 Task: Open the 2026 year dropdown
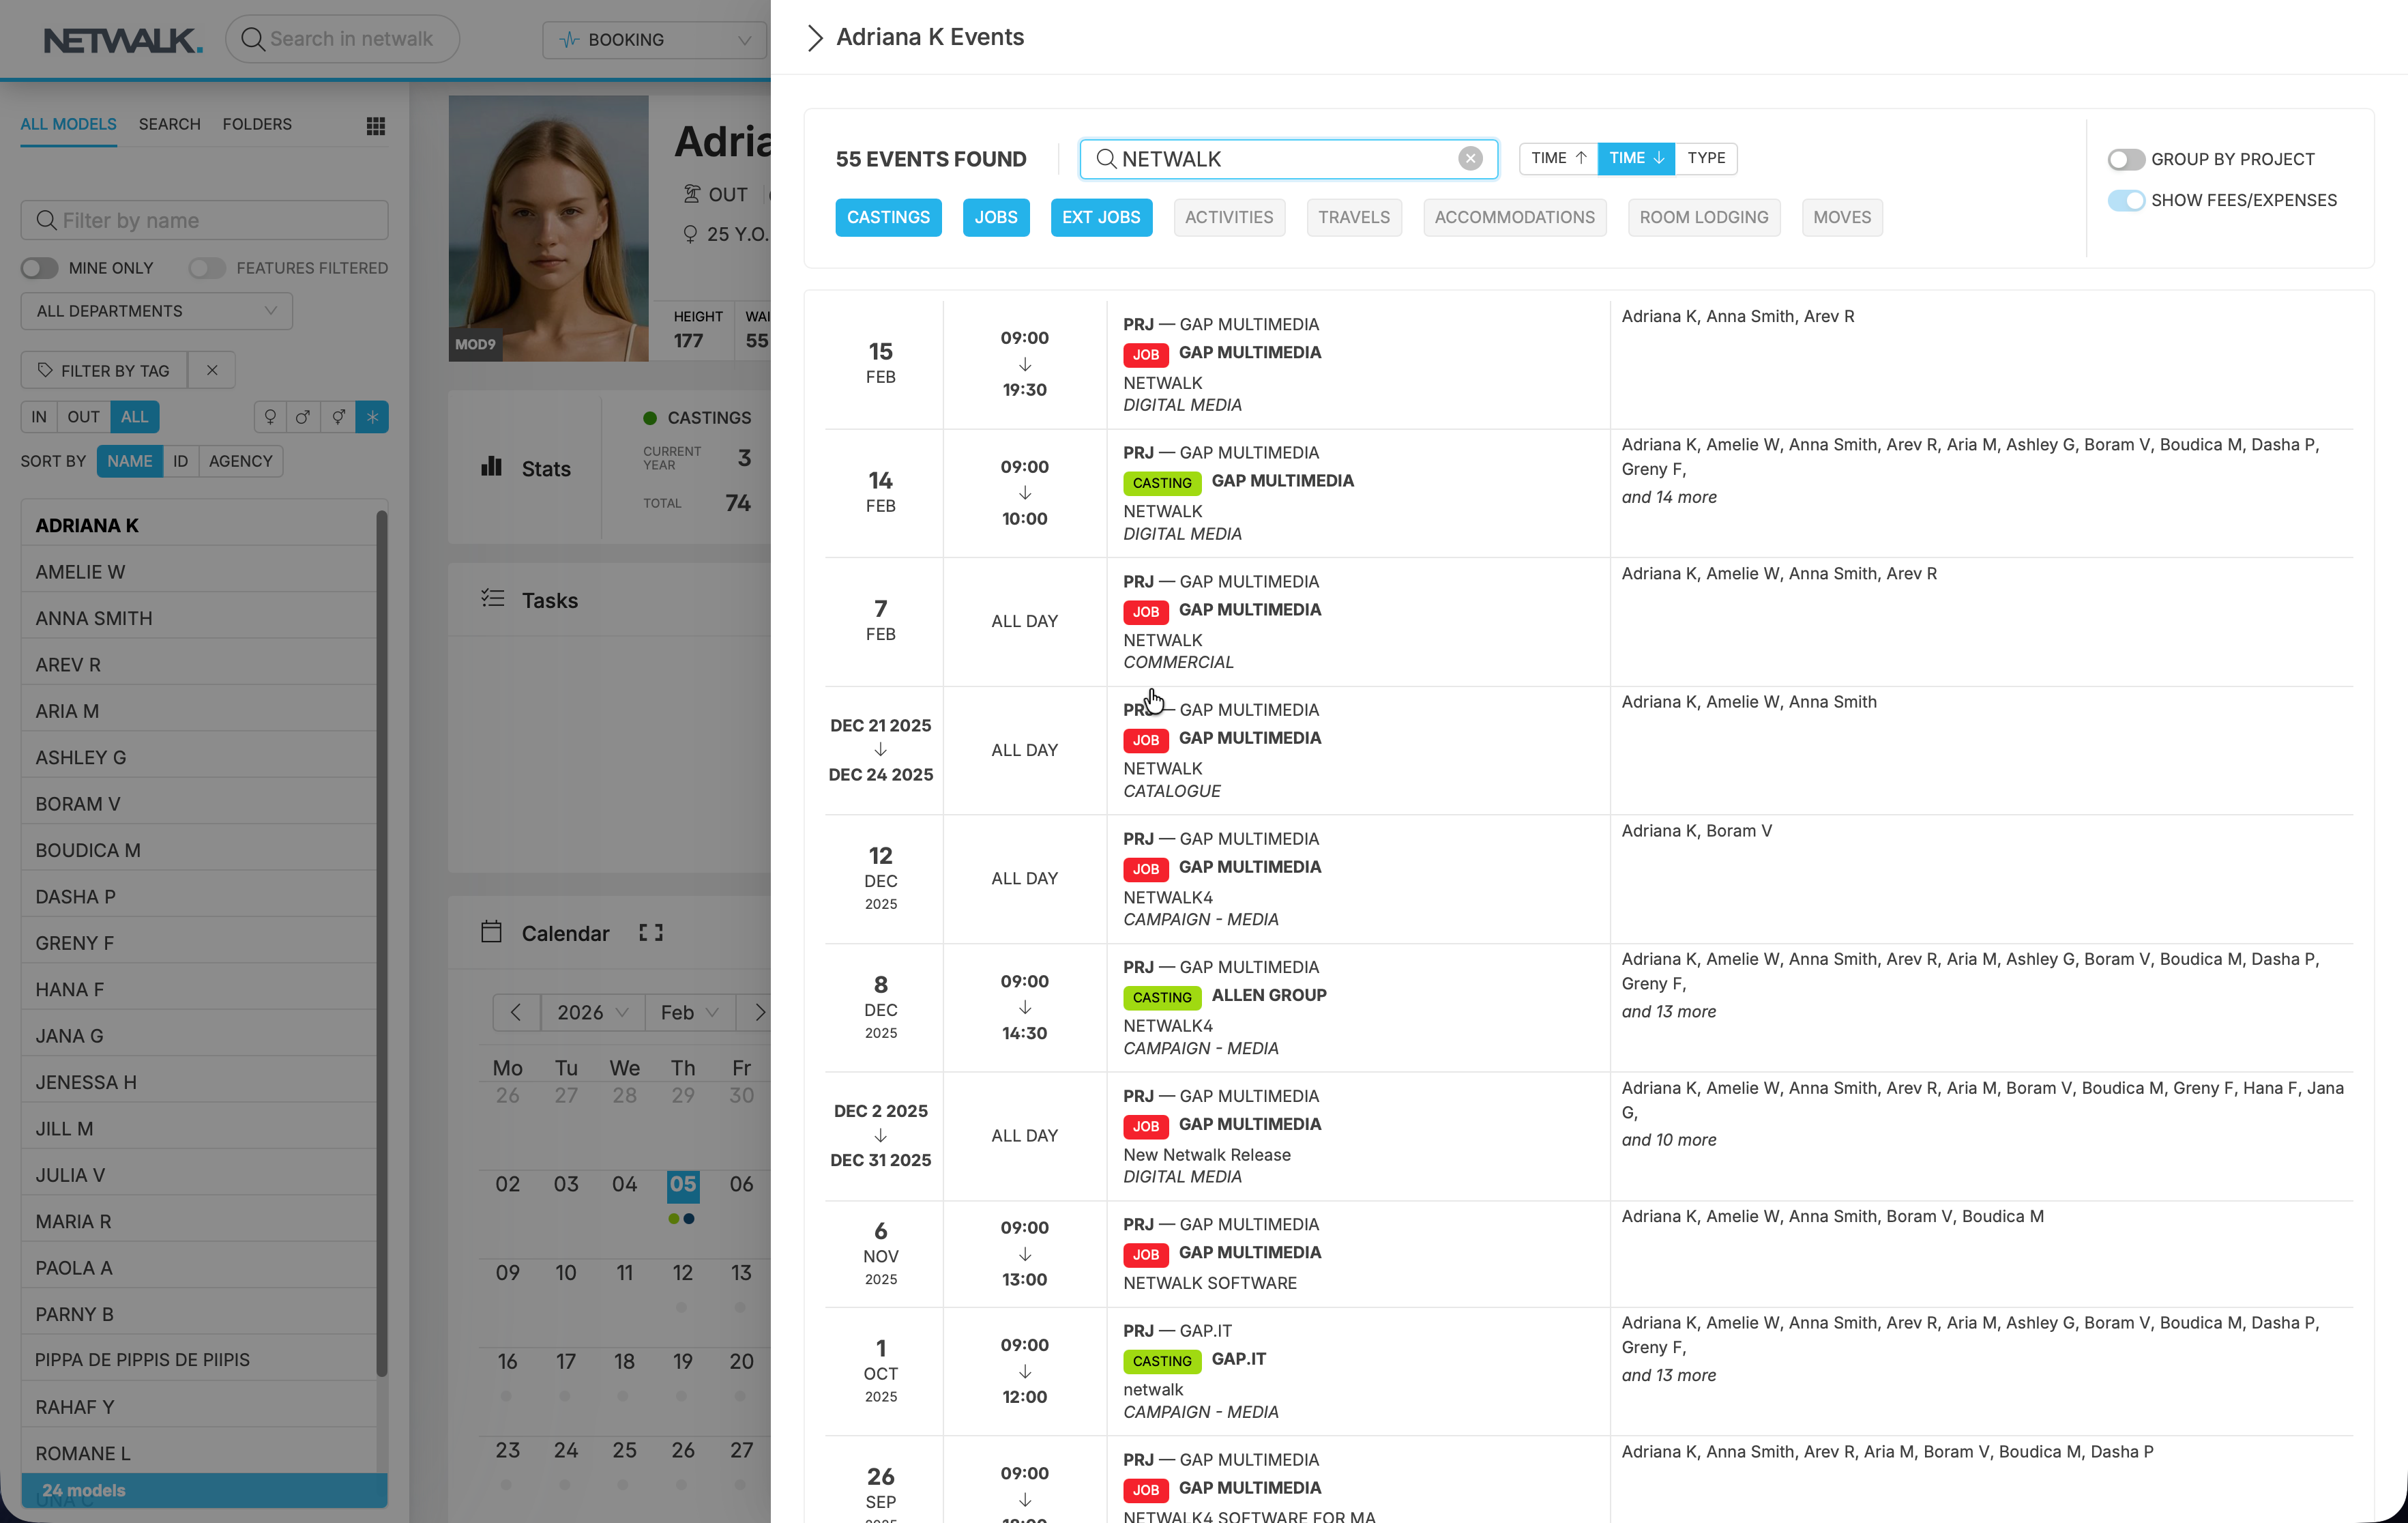(592, 1012)
